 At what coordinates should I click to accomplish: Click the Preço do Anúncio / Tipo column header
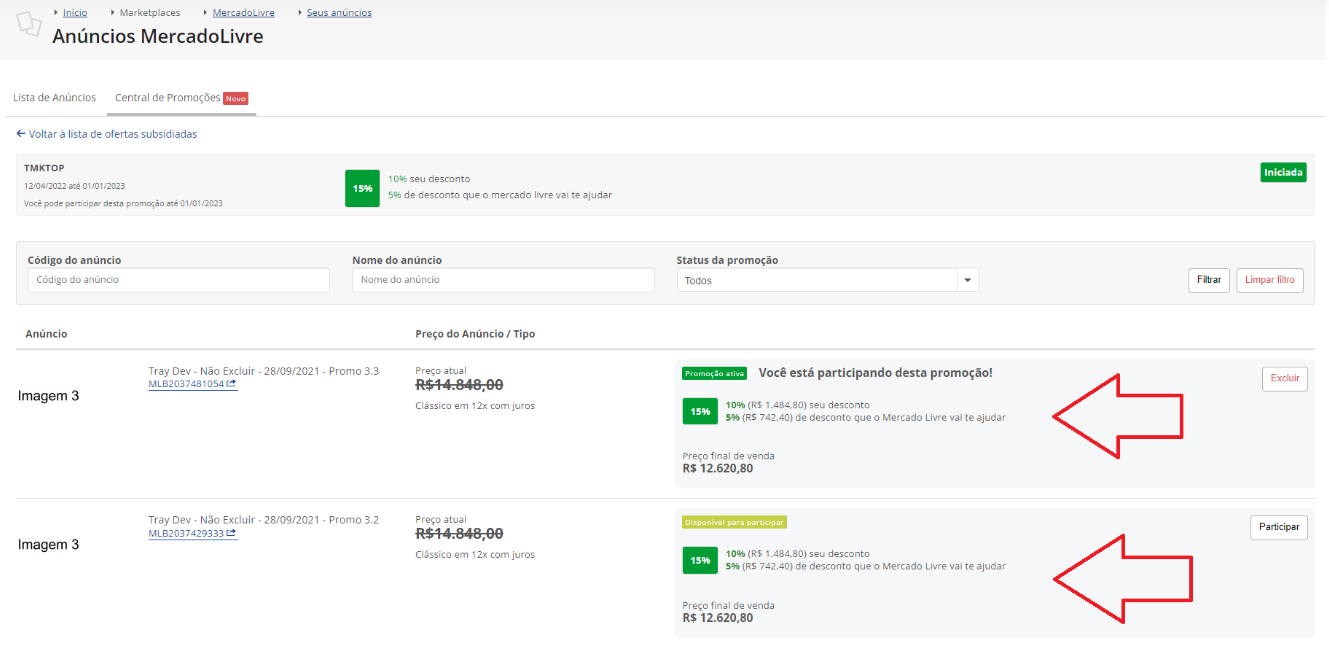point(475,334)
